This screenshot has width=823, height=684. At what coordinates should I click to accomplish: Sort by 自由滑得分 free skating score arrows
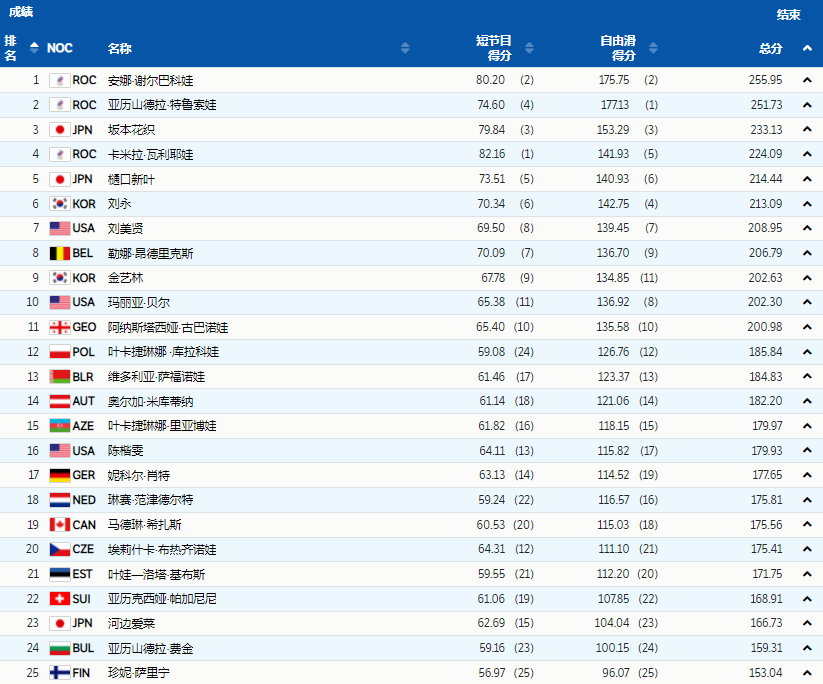click(653, 48)
